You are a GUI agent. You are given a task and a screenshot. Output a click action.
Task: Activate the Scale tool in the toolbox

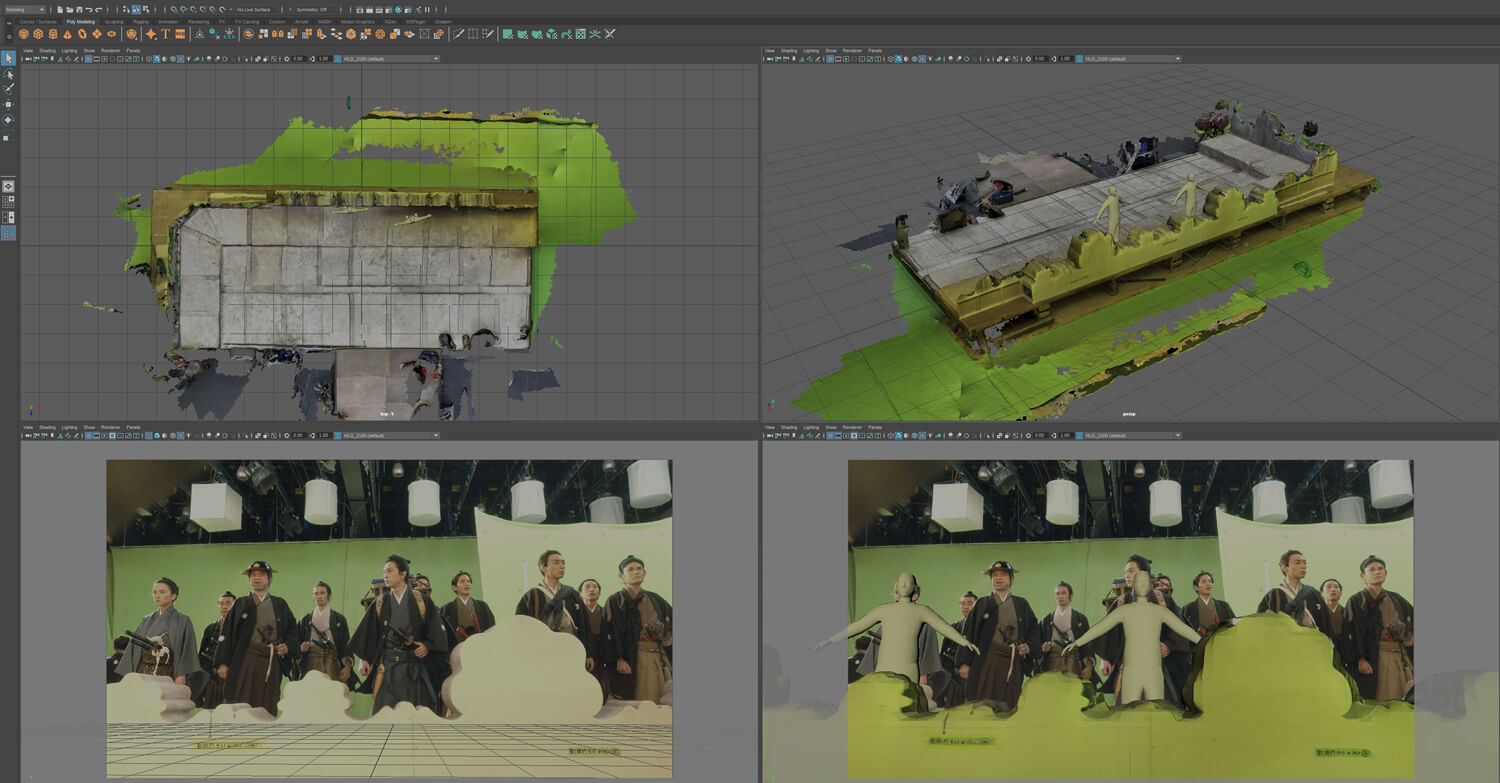(x=8, y=136)
